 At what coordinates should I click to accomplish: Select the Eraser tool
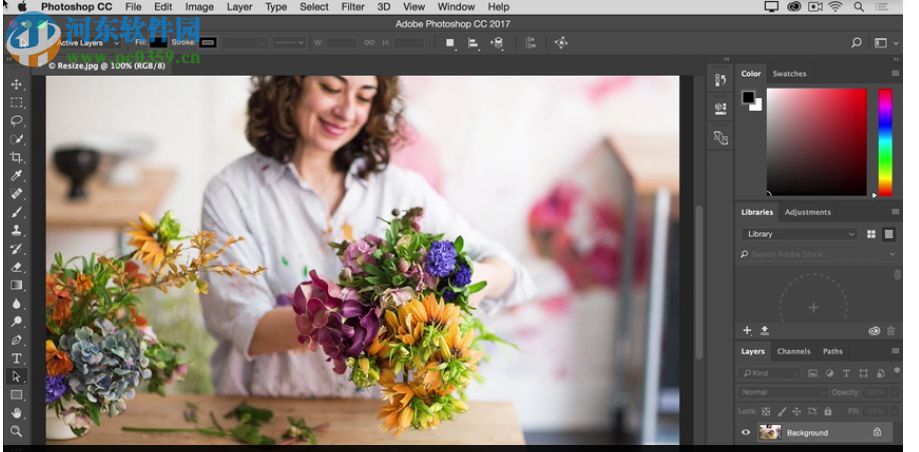[x=16, y=267]
